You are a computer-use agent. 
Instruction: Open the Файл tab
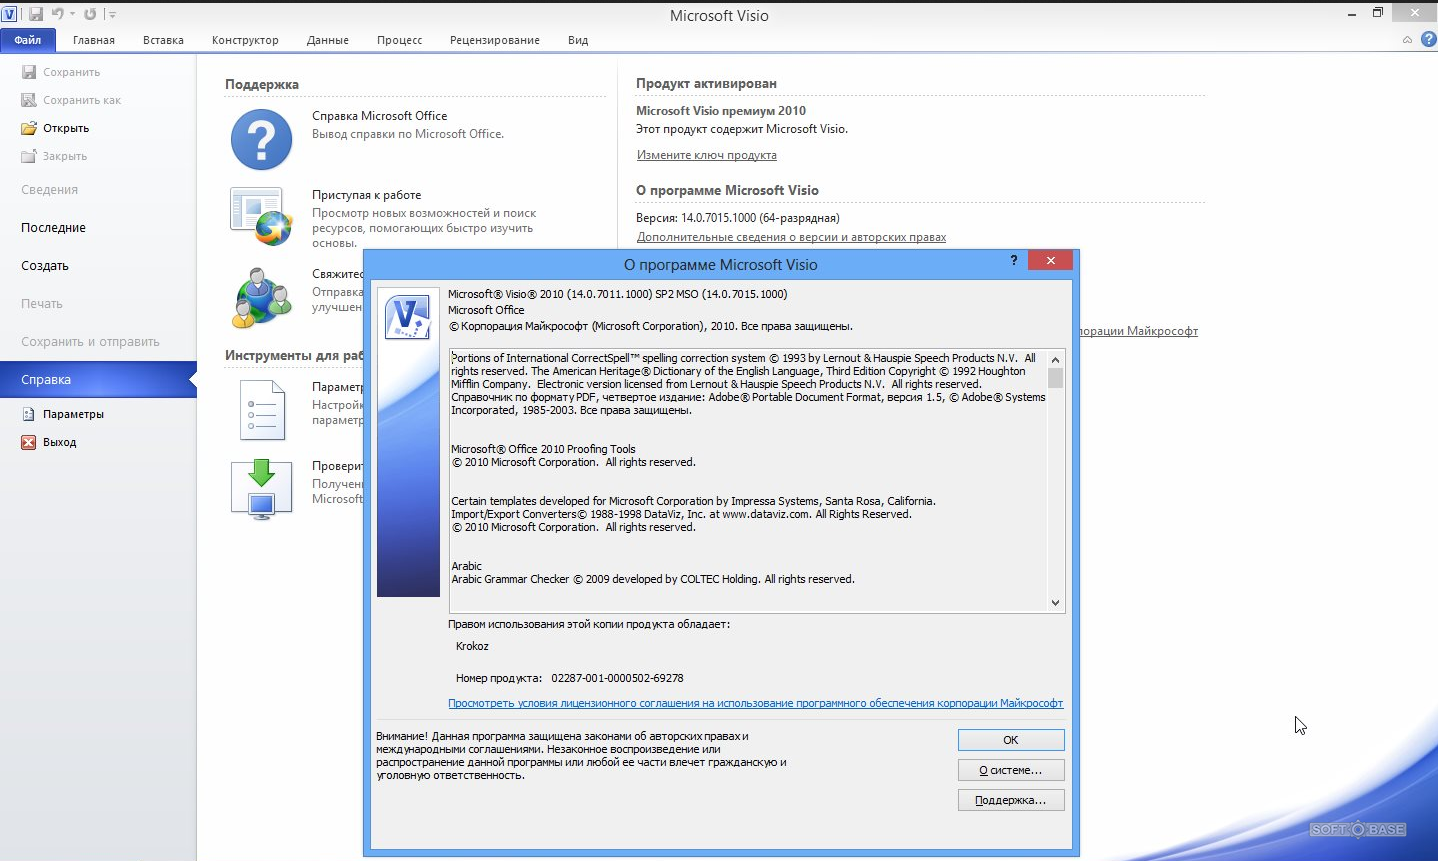(28, 40)
